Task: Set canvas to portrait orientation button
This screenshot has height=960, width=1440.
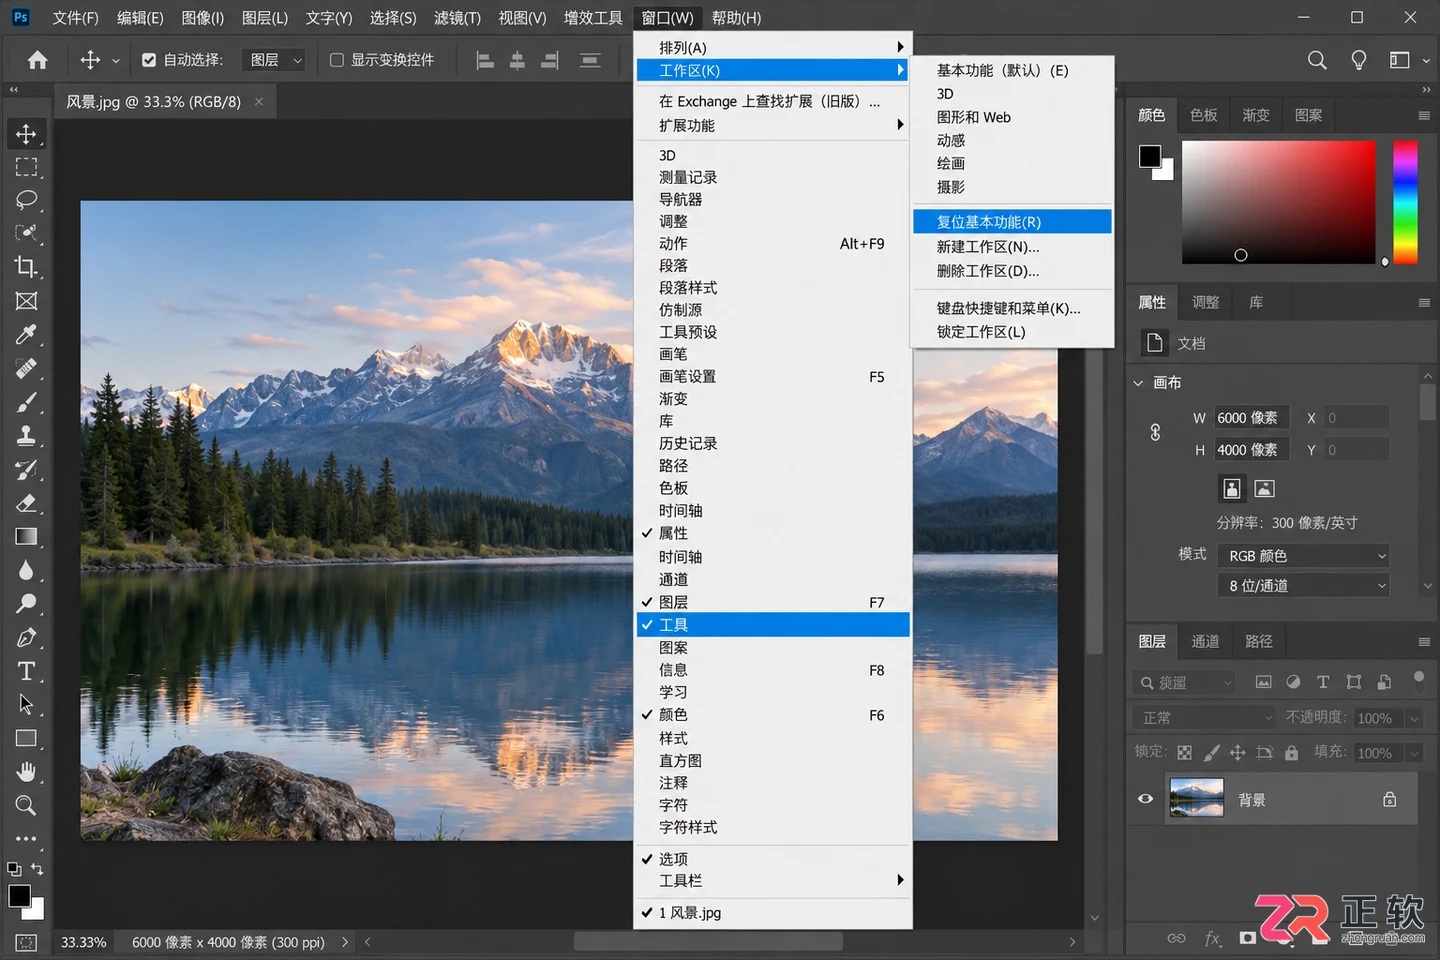Action: (1232, 488)
